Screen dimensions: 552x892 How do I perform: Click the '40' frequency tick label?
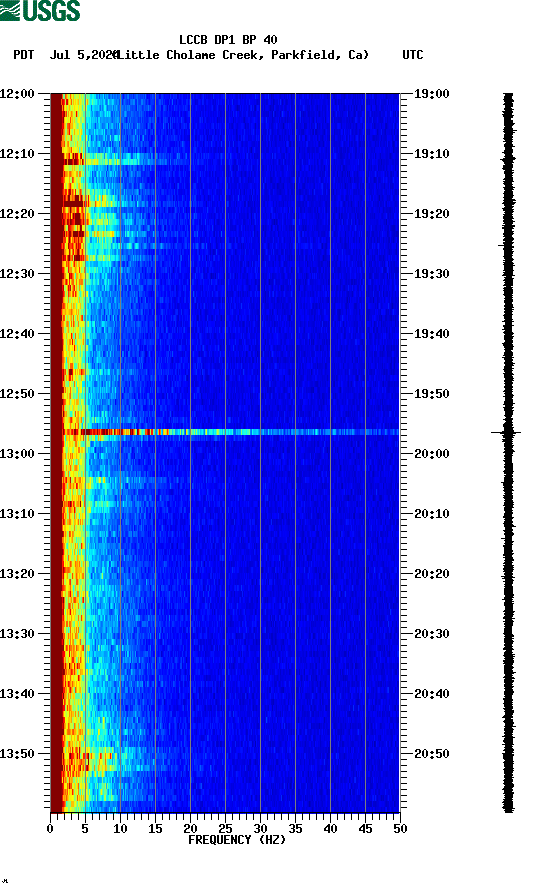coord(330,829)
